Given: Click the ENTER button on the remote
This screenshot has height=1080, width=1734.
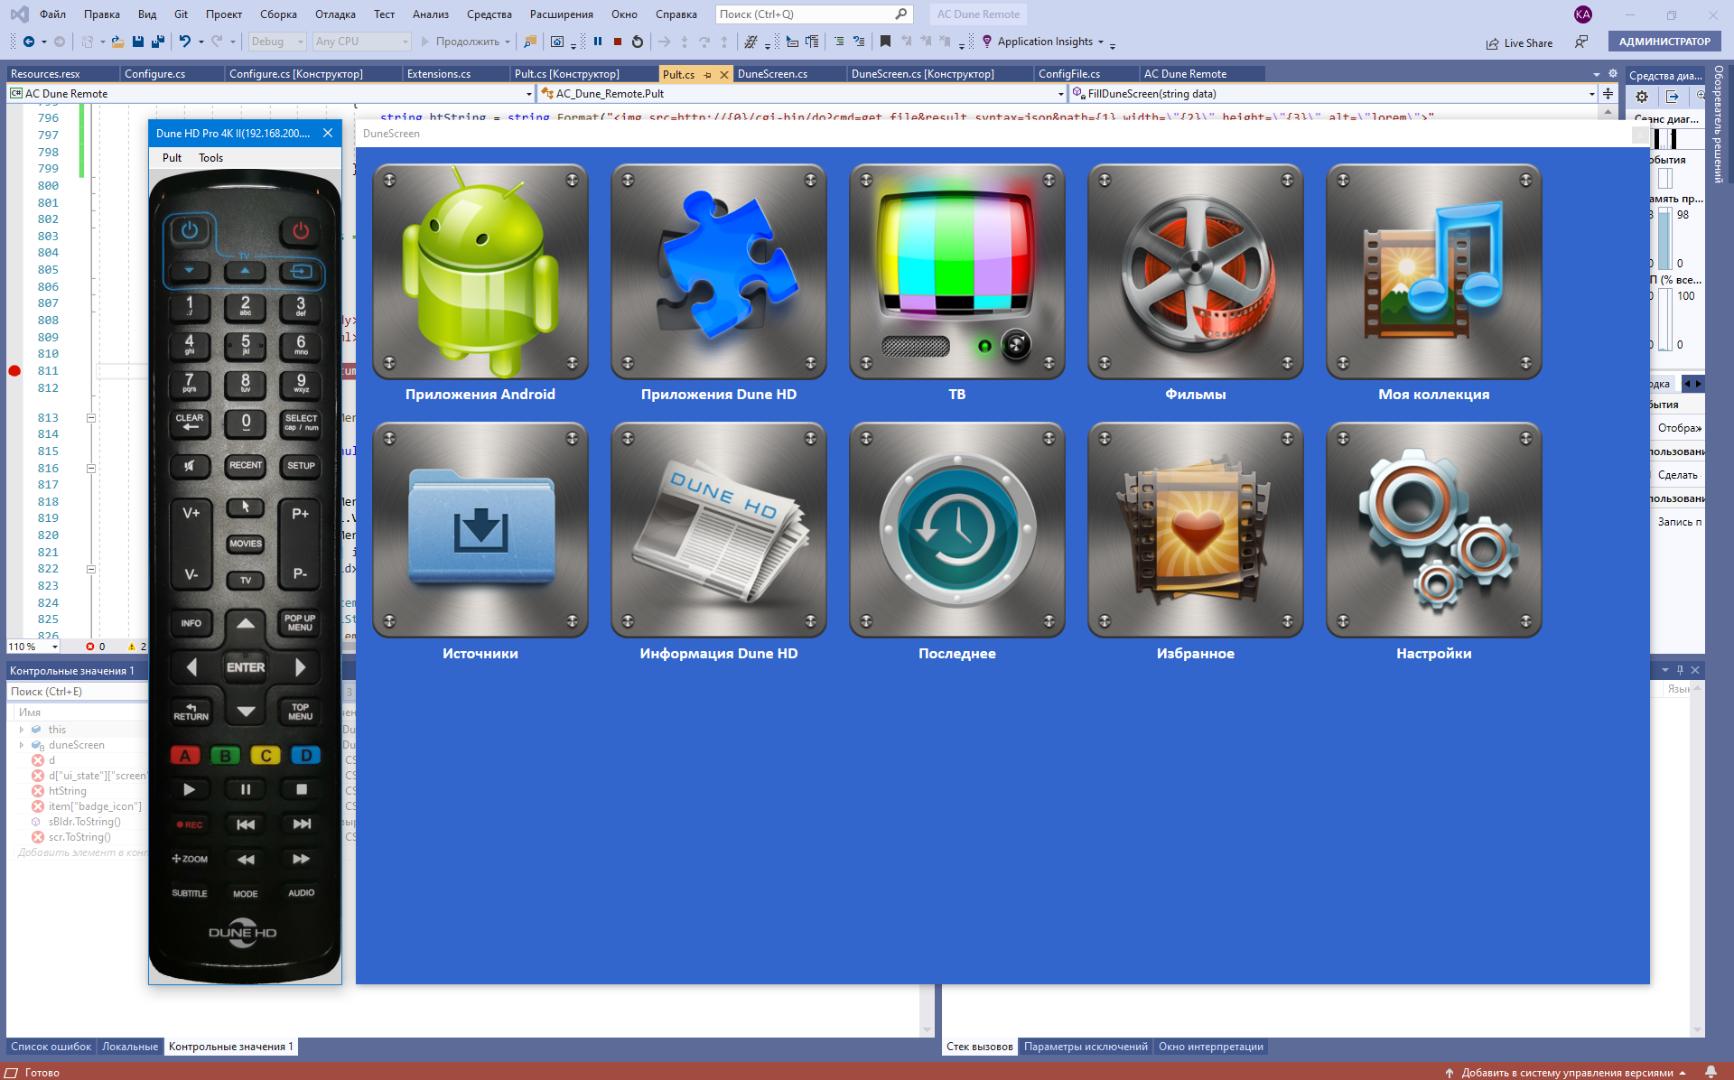Looking at the screenshot, I should 245,667.
